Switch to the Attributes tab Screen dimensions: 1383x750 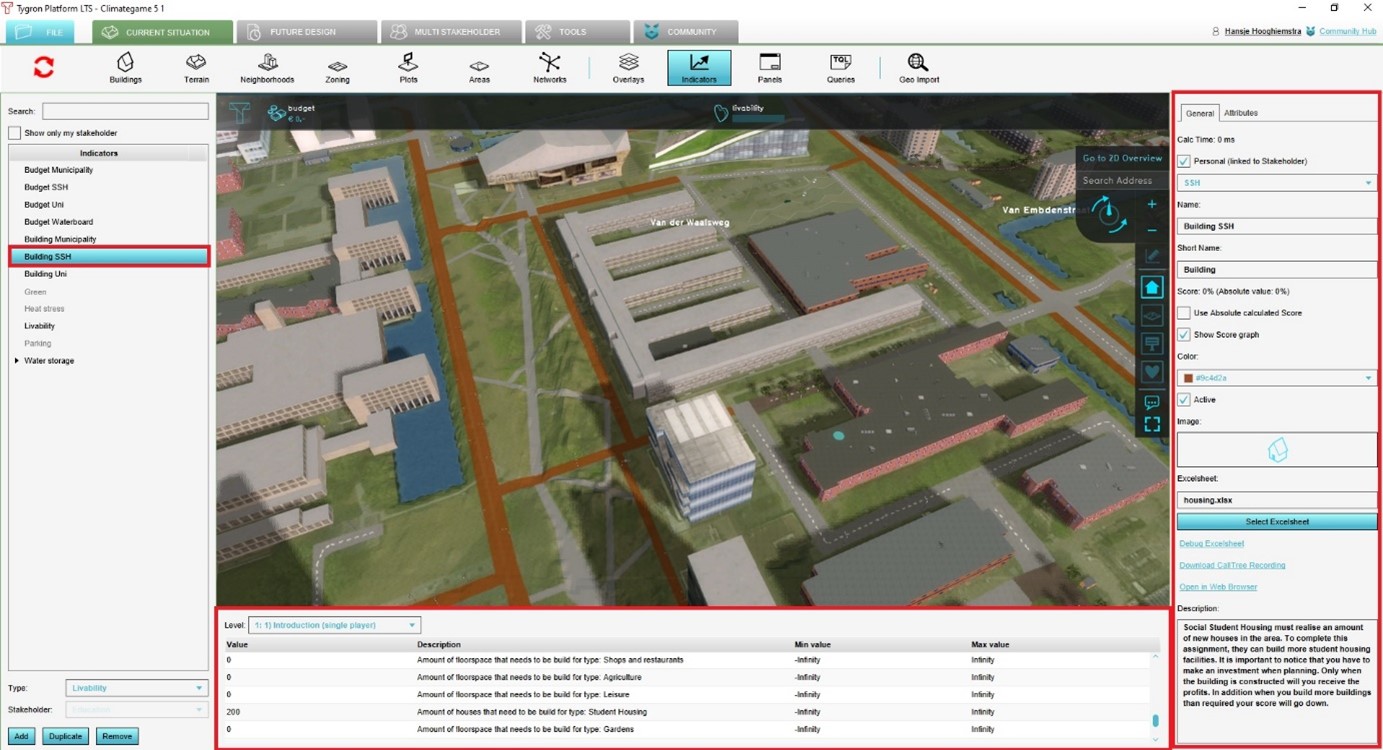click(1241, 113)
